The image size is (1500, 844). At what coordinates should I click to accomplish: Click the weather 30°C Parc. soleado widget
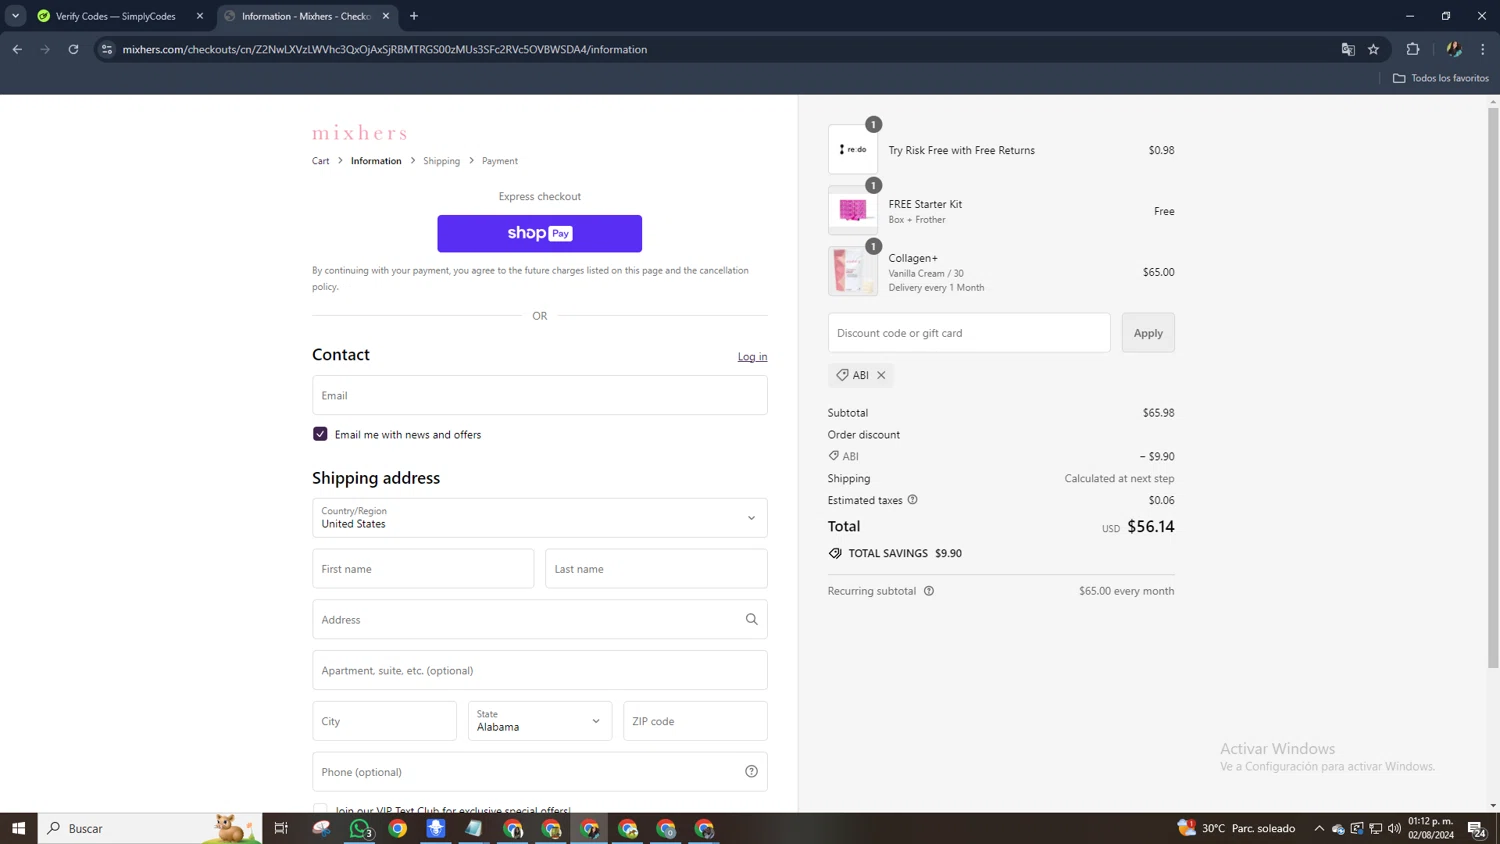1236,828
